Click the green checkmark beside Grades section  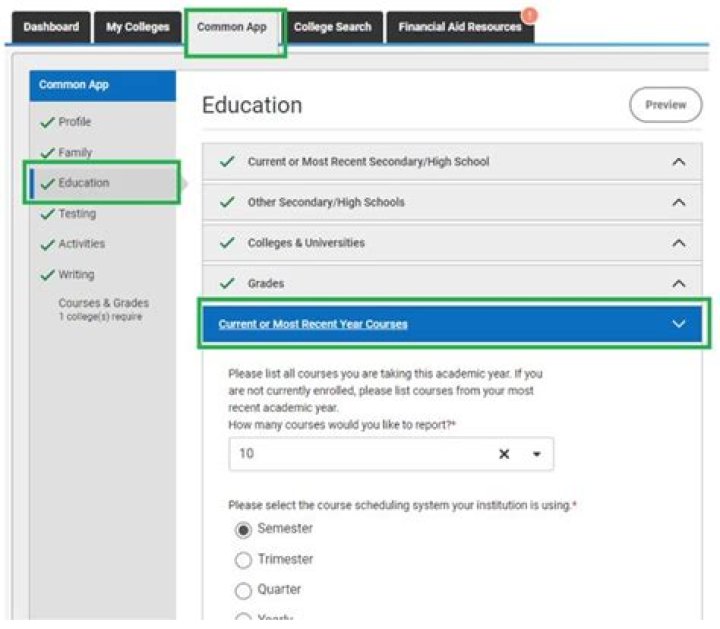(x=227, y=283)
